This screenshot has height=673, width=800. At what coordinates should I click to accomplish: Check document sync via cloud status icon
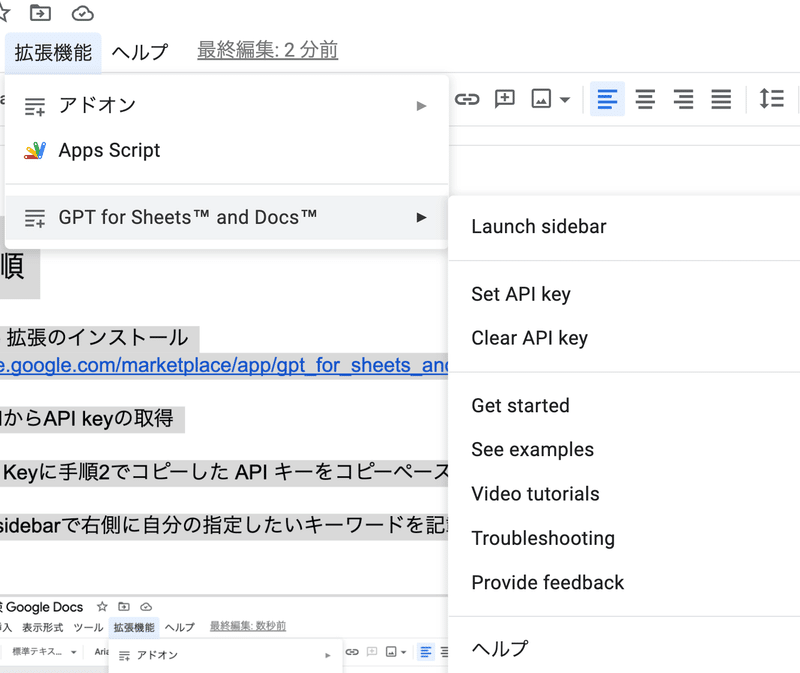click(82, 13)
